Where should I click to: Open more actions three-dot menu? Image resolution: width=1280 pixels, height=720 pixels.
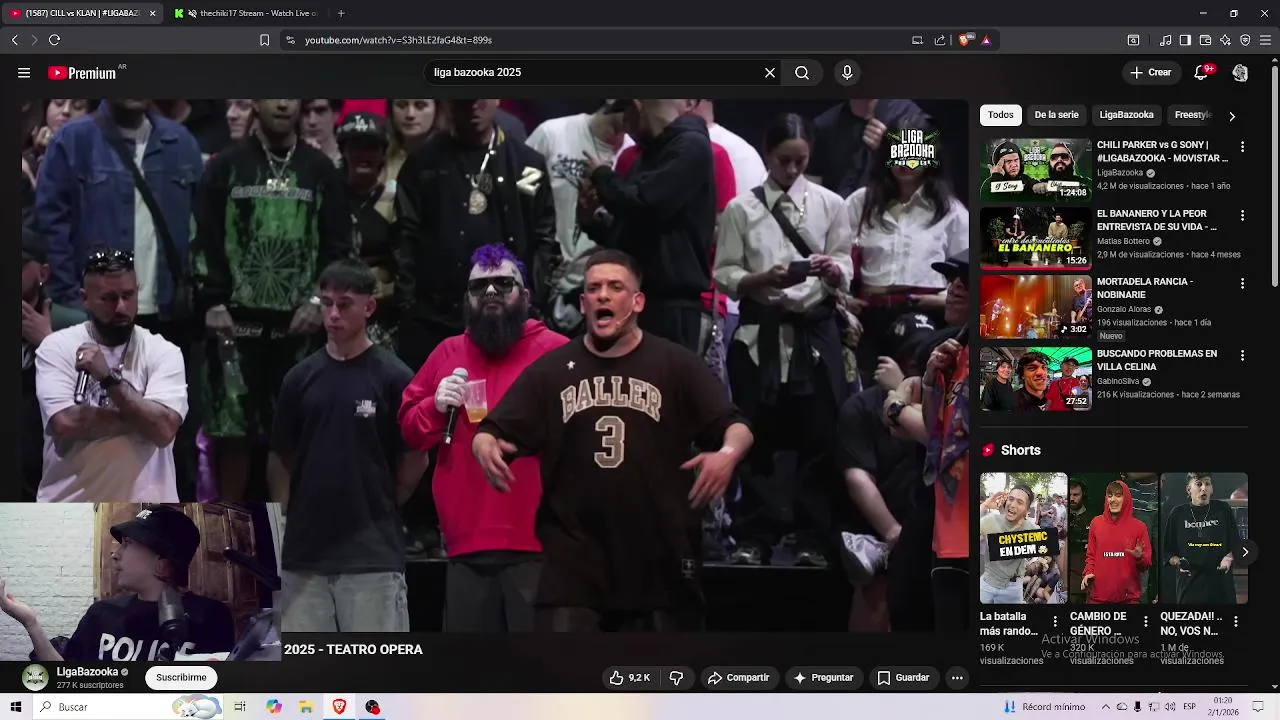click(x=957, y=678)
